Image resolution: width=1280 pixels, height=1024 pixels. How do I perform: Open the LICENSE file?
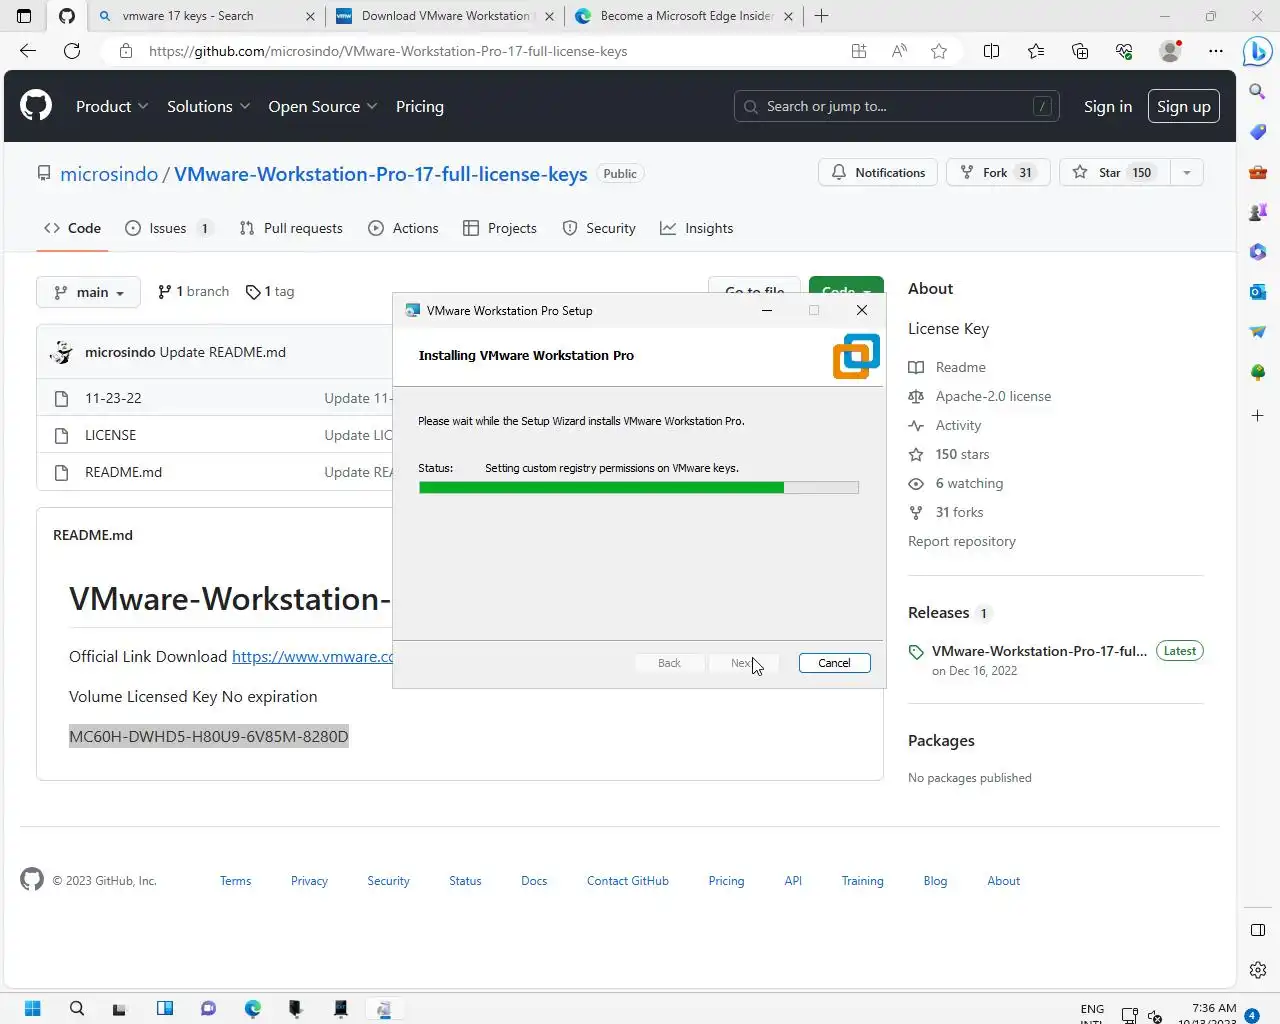point(110,435)
